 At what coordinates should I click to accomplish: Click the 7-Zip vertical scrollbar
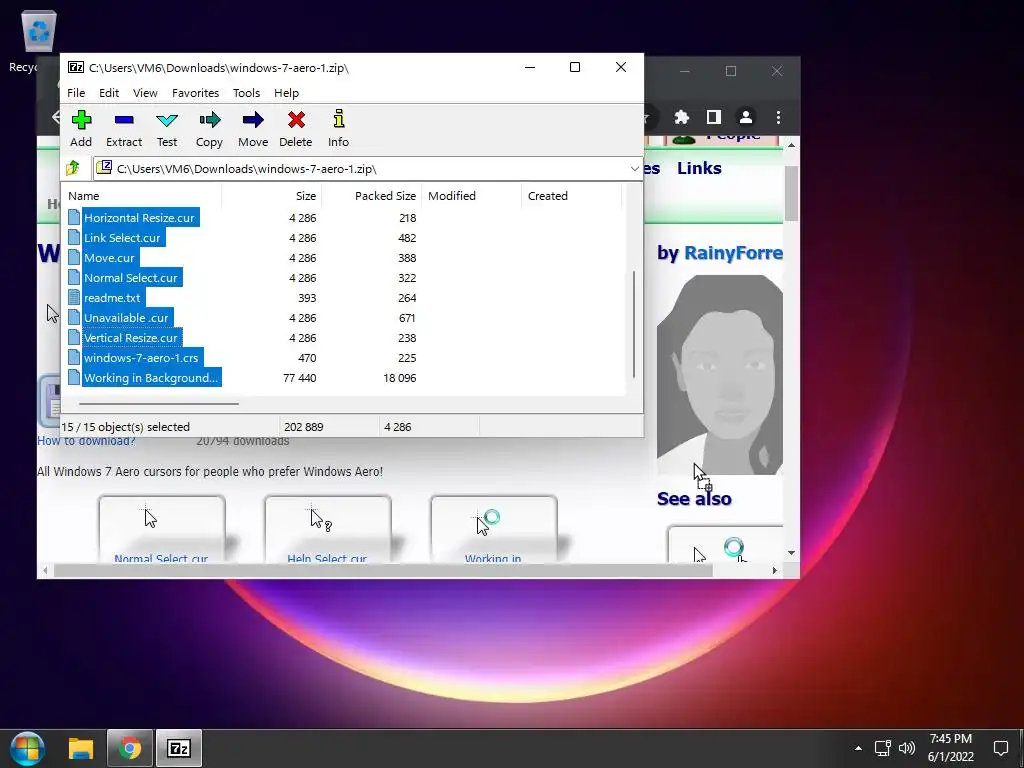[633, 325]
